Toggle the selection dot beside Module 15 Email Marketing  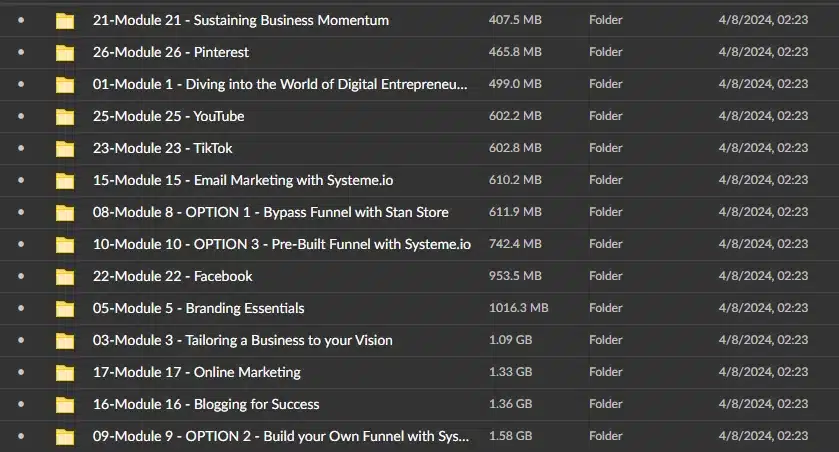[21, 180]
